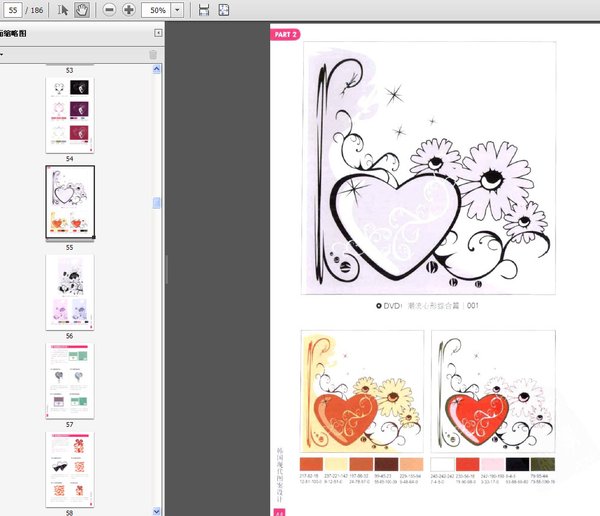Open page 57 thumbnail
This screenshot has height=516, width=600.
point(70,381)
